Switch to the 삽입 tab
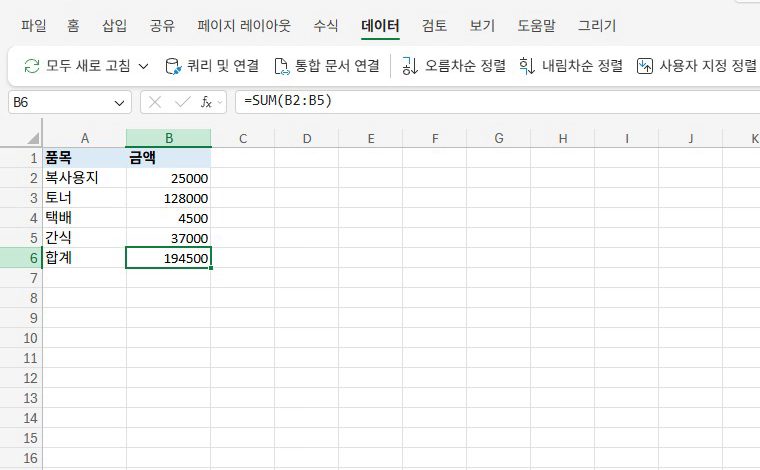 coord(114,25)
